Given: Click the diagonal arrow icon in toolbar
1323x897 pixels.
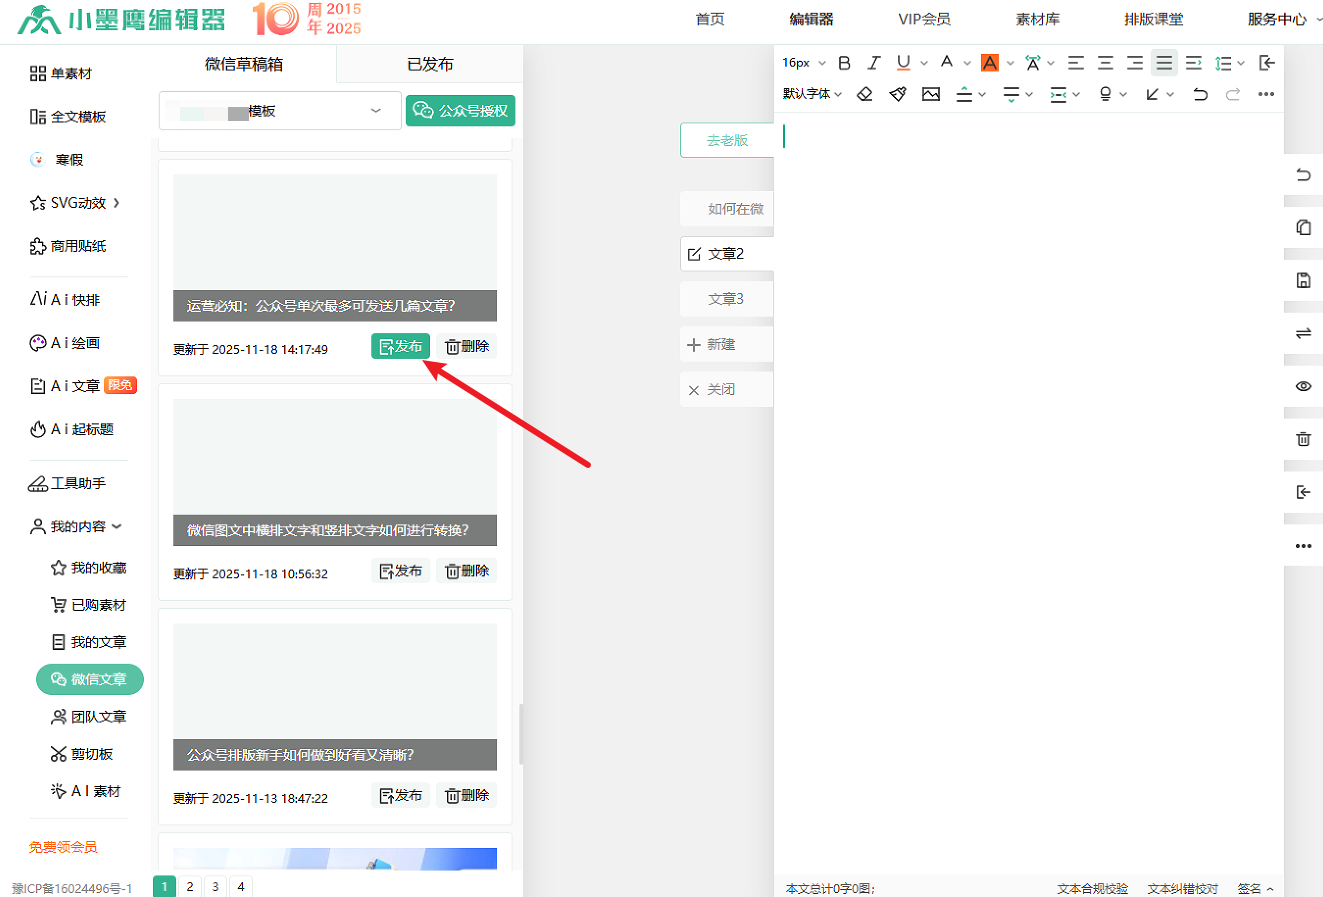Looking at the screenshot, I should coord(1152,94).
